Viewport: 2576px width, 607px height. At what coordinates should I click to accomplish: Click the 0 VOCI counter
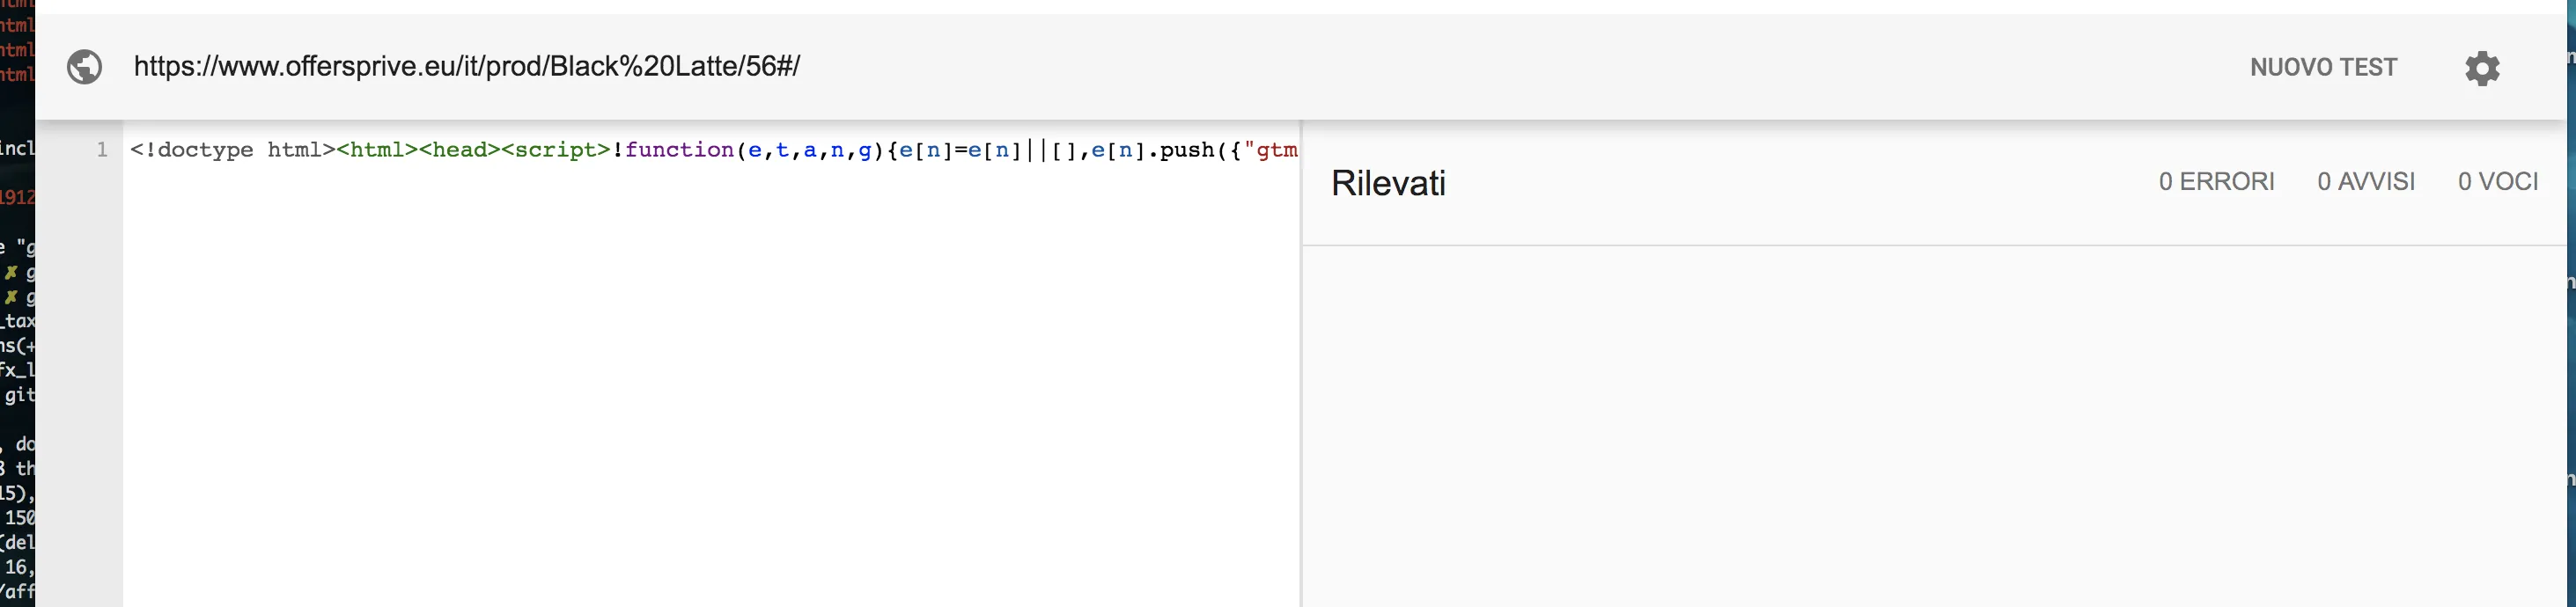[2498, 181]
